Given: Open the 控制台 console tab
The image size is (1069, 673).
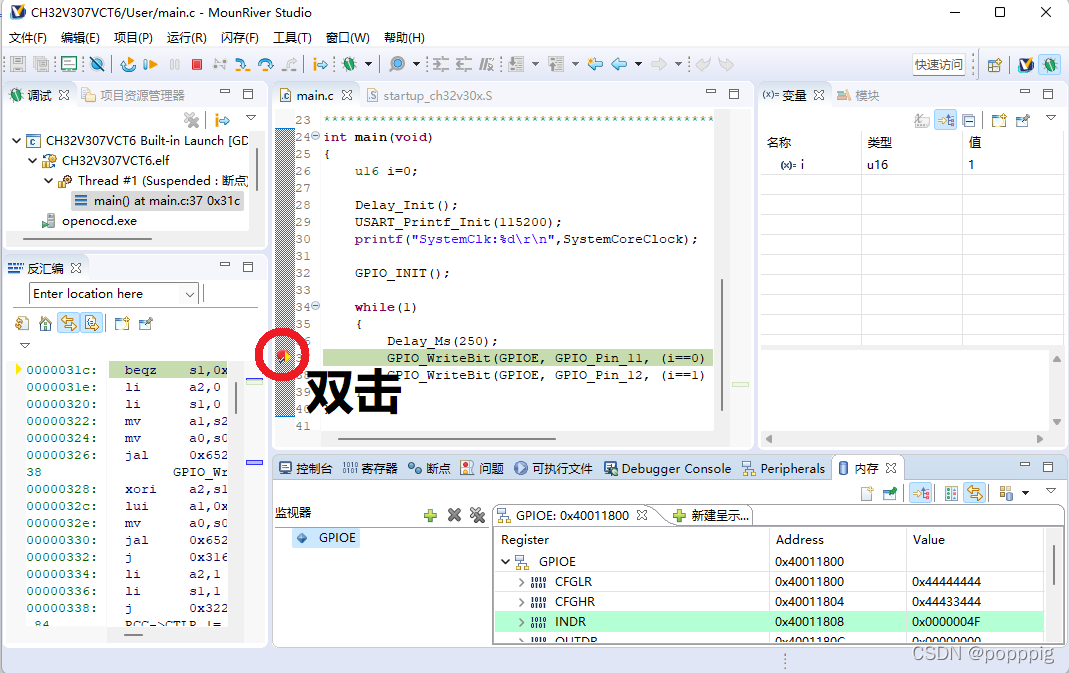Looking at the screenshot, I should (306, 468).
